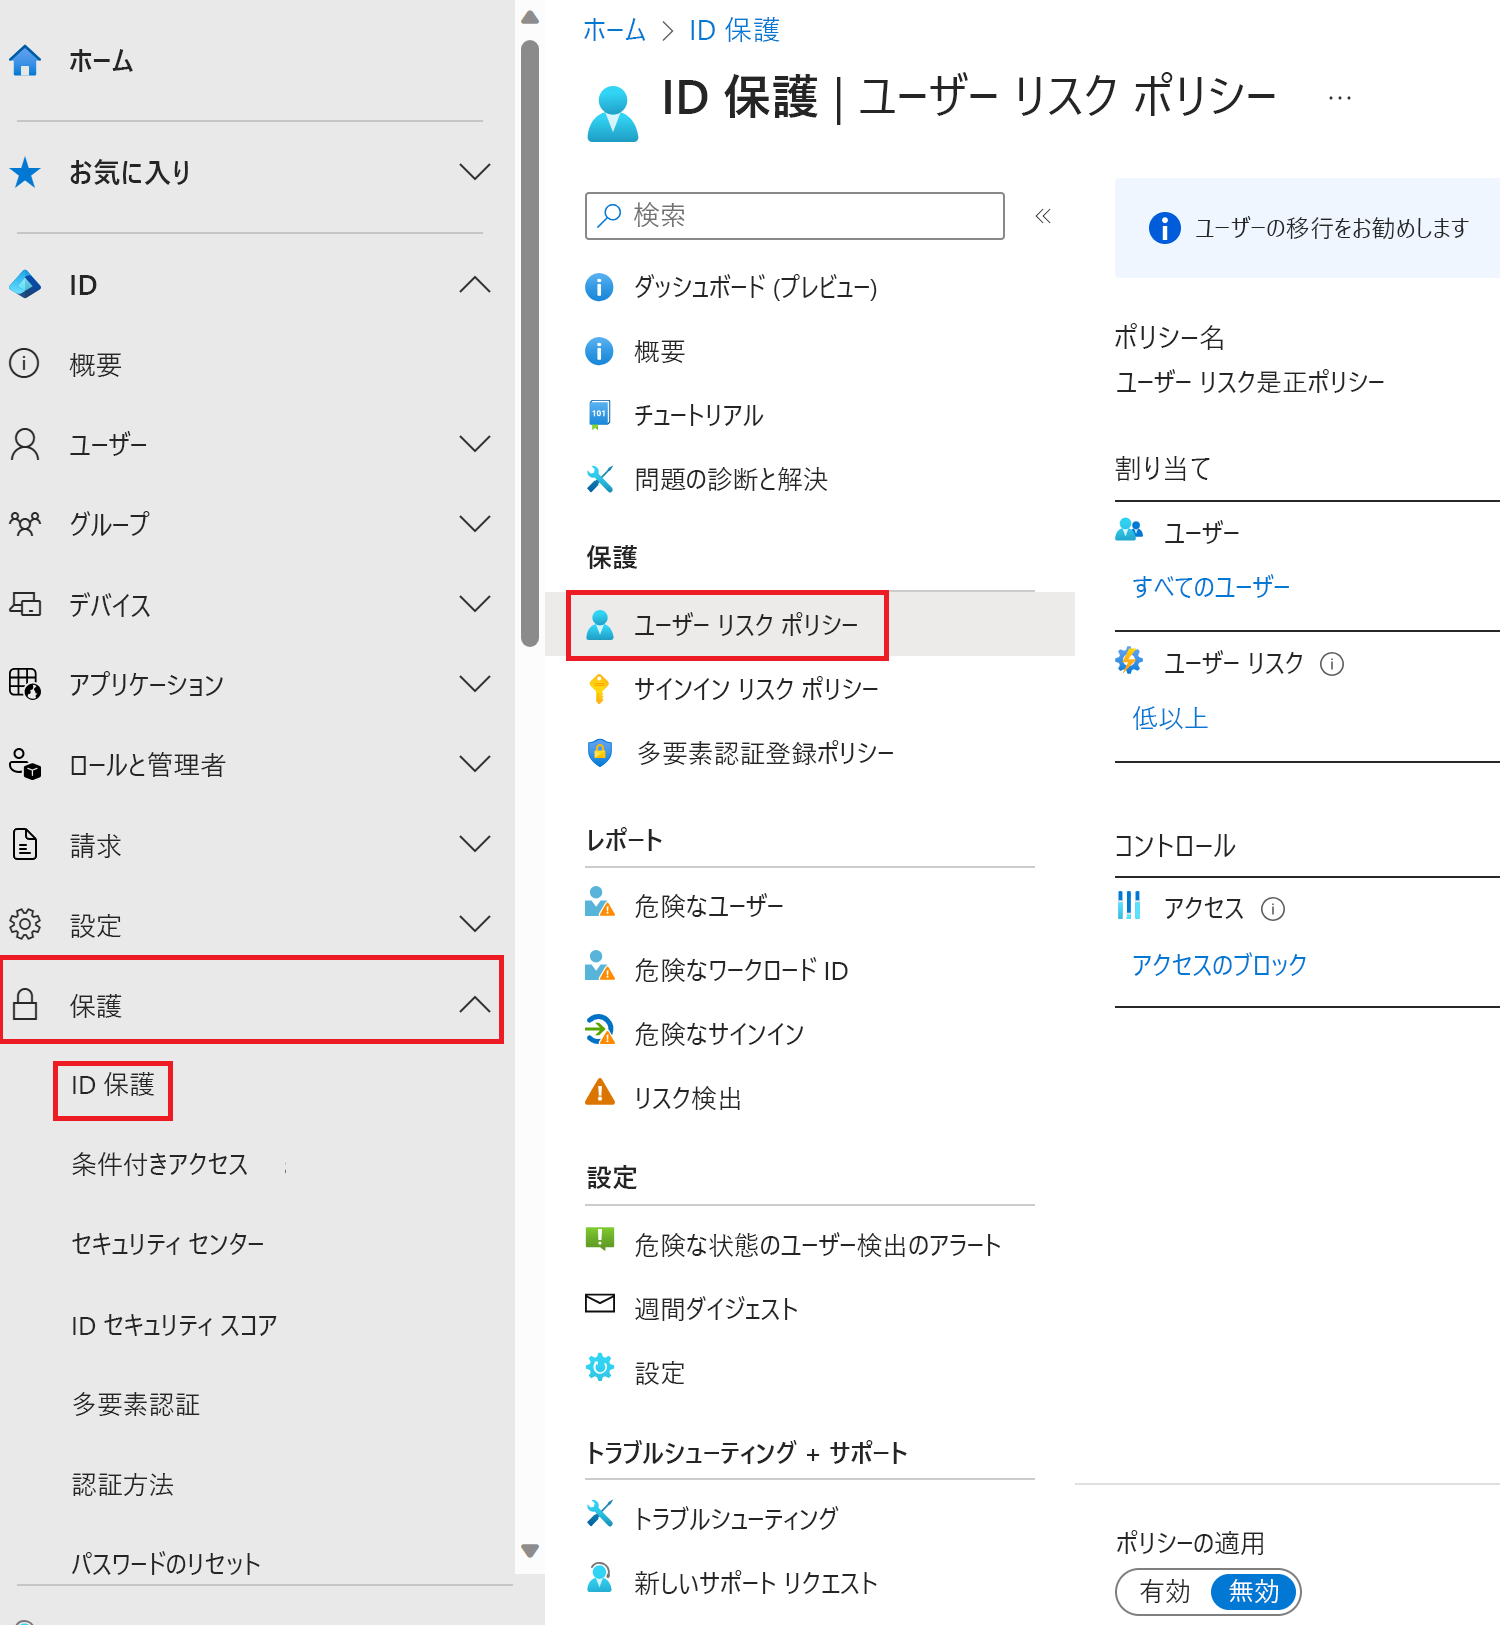Image resolution: width=1500 pixels, height=1625 pixels.
Task: Open 認証方法 in the sidebar
Action: 123,1485
